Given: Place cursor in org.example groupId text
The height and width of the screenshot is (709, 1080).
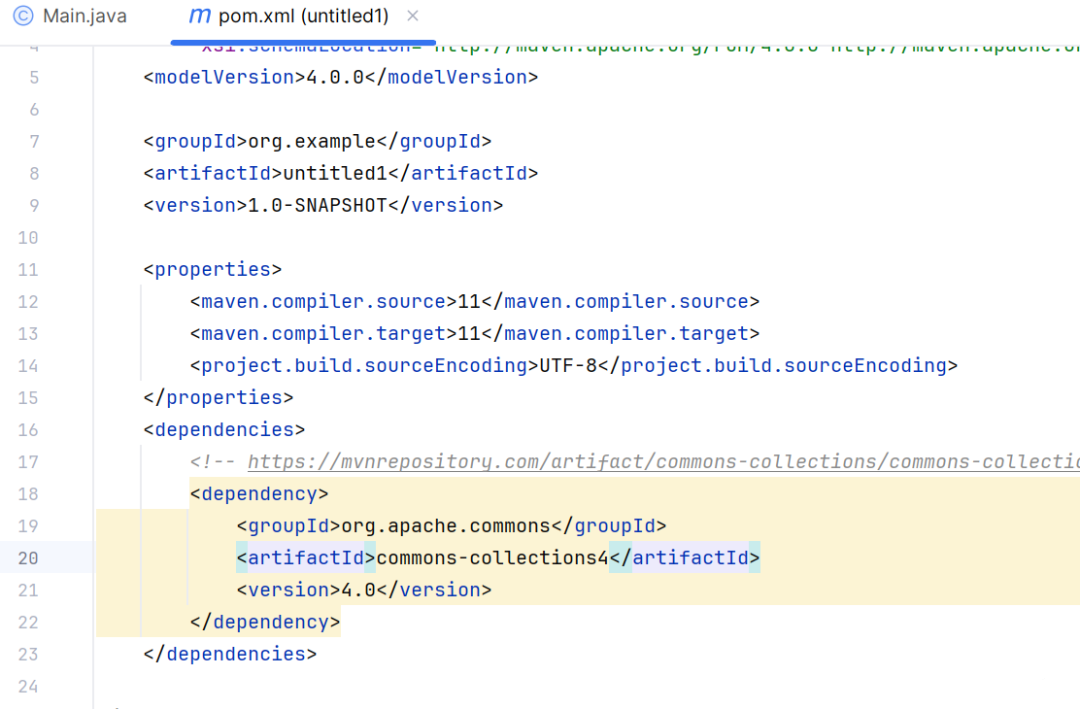Looking at the screenshot, I should pos(312,141).
